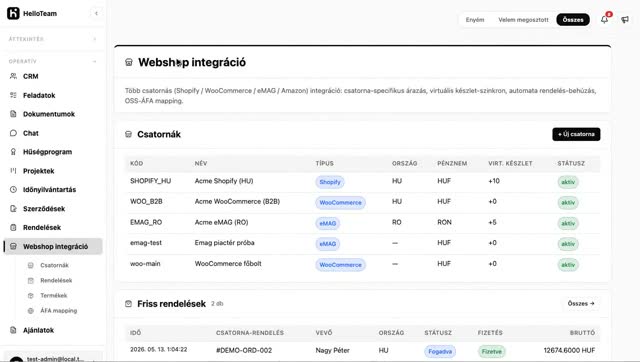Image resolution: width=640 pixels, height=362 pixels.
Task: Select the Velem megosztott tab
Action: (523, 20)
